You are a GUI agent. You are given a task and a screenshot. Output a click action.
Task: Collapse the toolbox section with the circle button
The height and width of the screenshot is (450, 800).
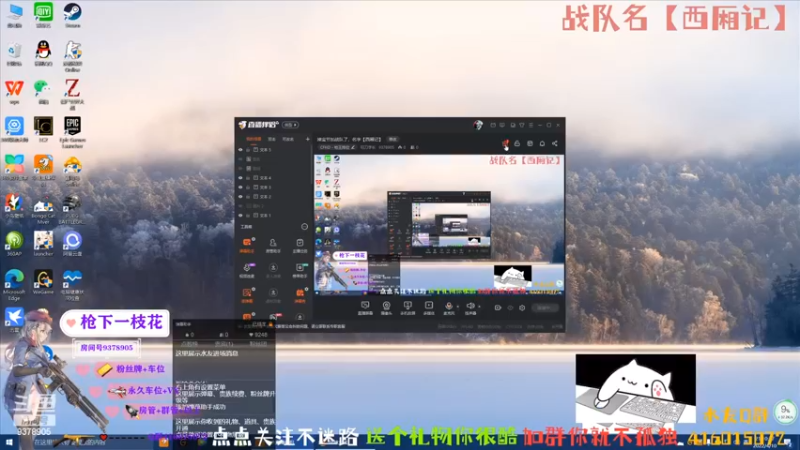(305, 227)
